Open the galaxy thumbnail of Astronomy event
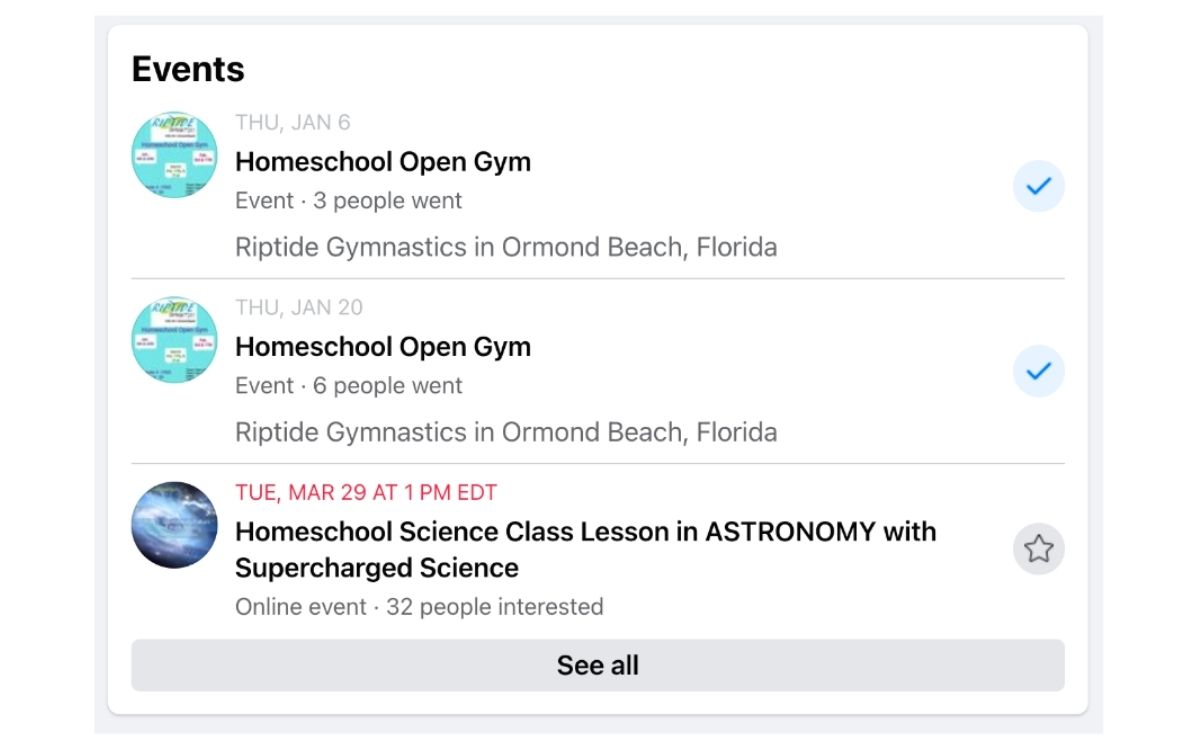Image resolution: width=1200 pixels, height=750 pixels. pyautogui.click(x=175, y=525)
